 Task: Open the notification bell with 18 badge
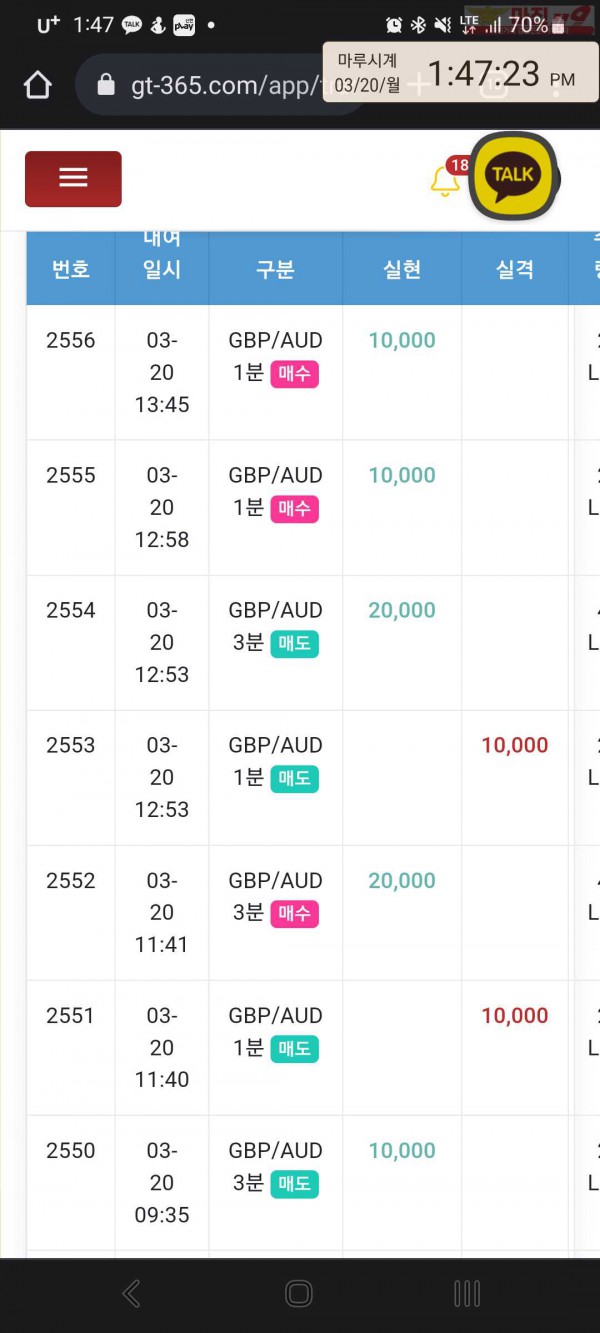point(445,180)
